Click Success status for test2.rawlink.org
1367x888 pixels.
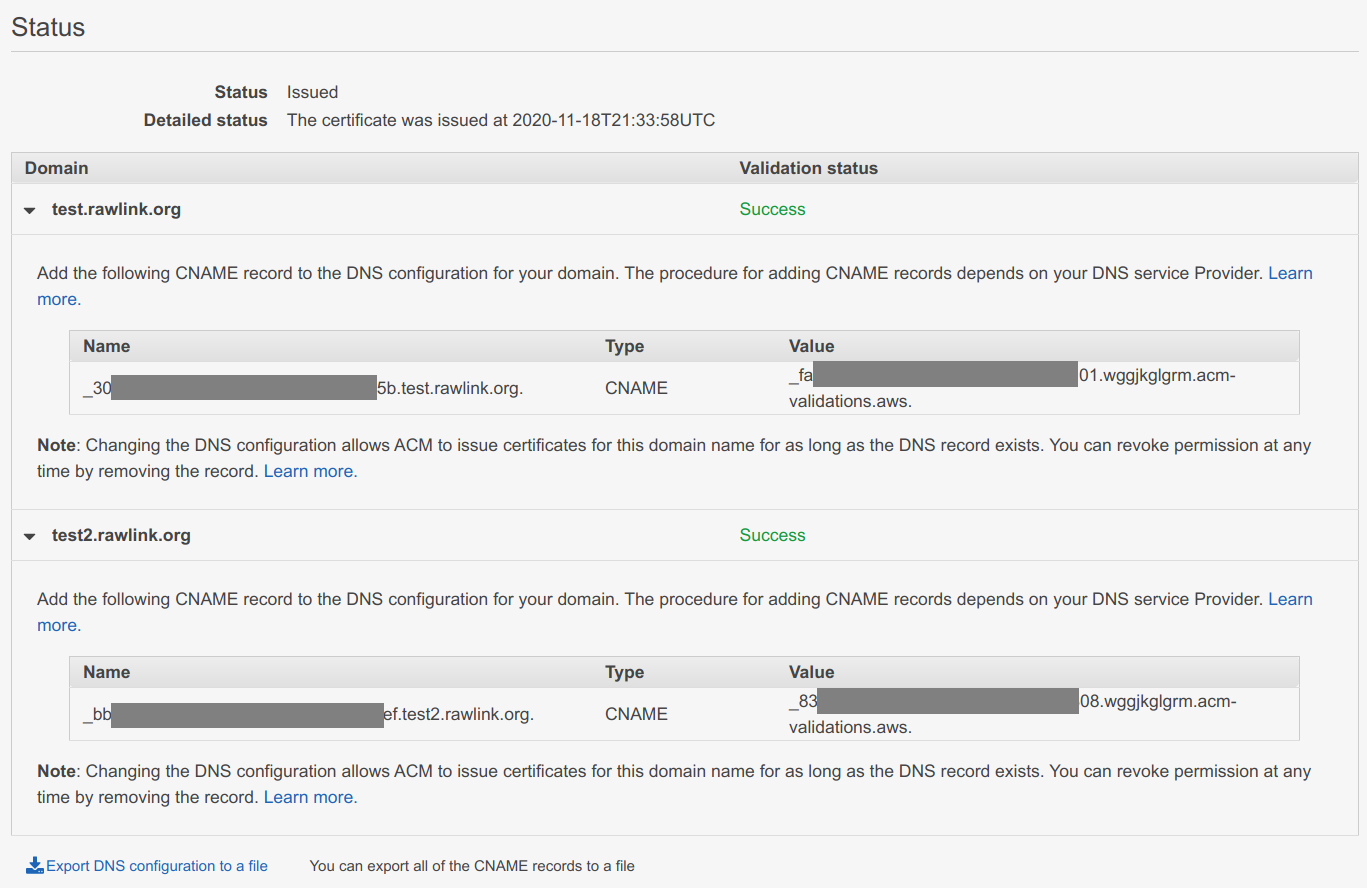point(772,536)
